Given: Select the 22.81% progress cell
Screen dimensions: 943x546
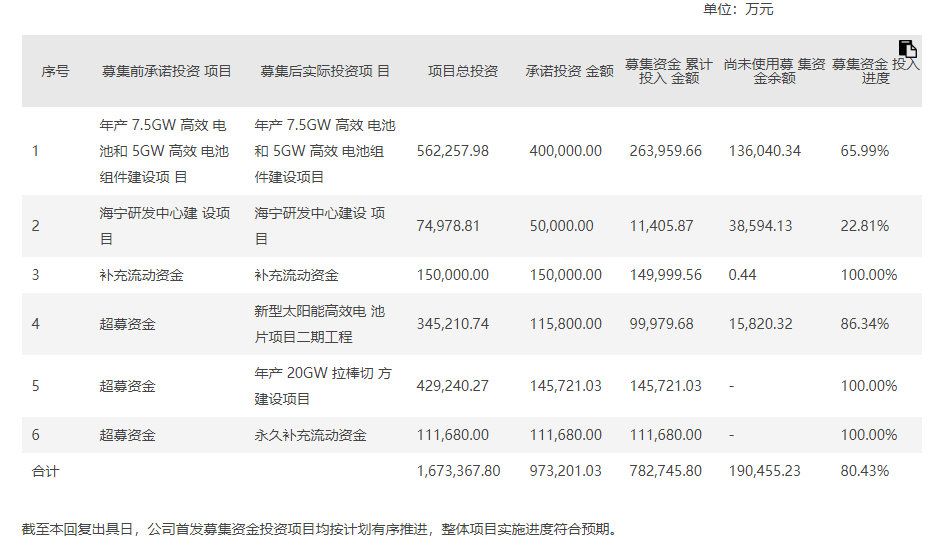Looking at the screenshot, I should 864,226.
